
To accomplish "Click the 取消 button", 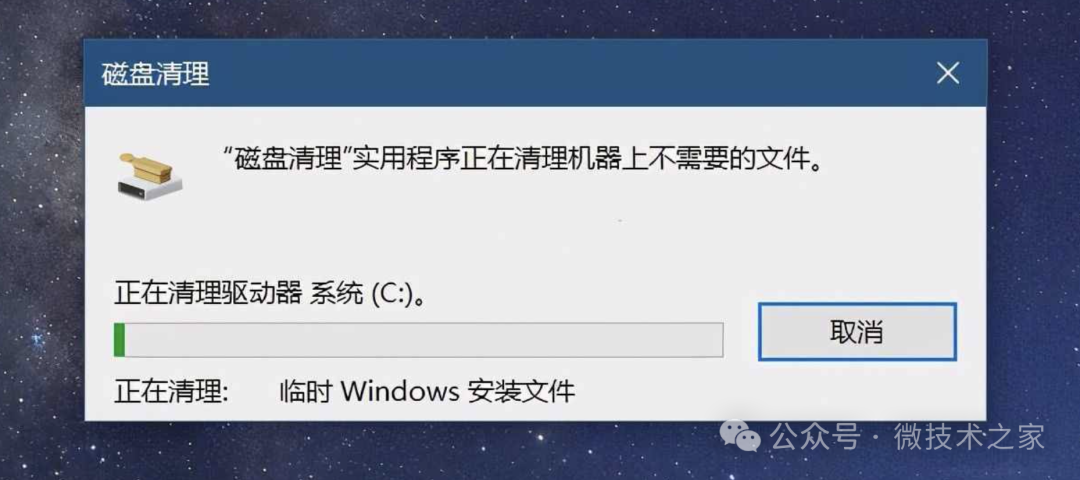I will click(x=857, y=332).
